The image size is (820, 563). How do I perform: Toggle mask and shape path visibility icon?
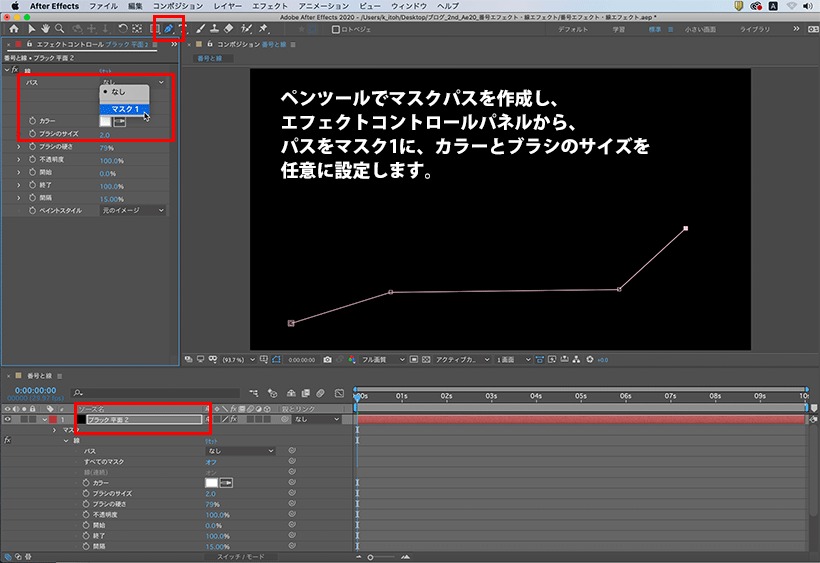276,360
